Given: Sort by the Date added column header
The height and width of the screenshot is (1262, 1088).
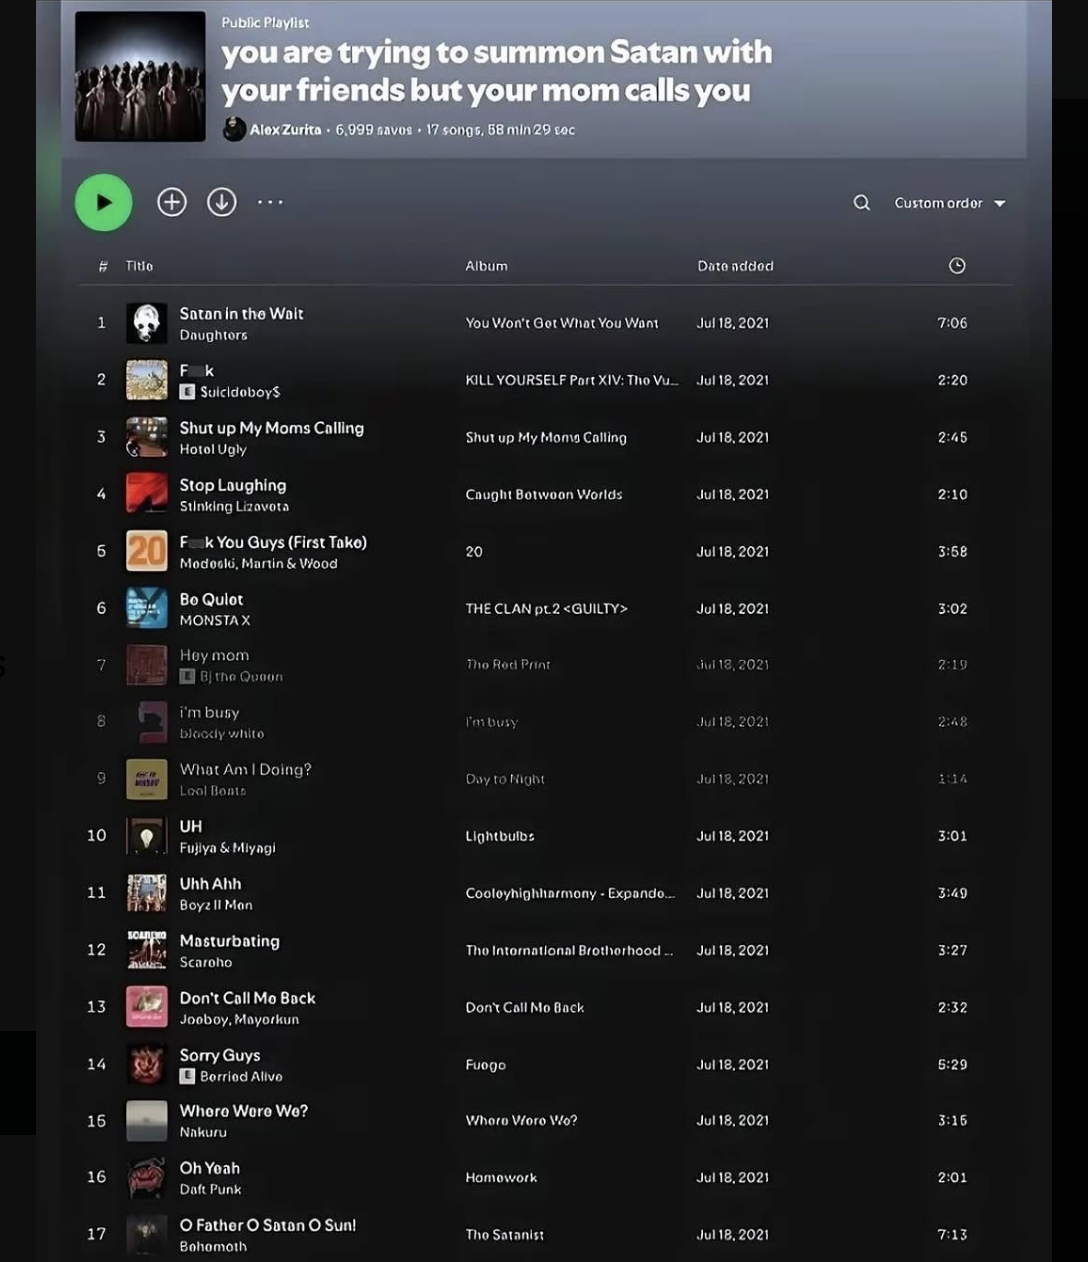Looking at the screenshot, I should [x=735, y=266].
